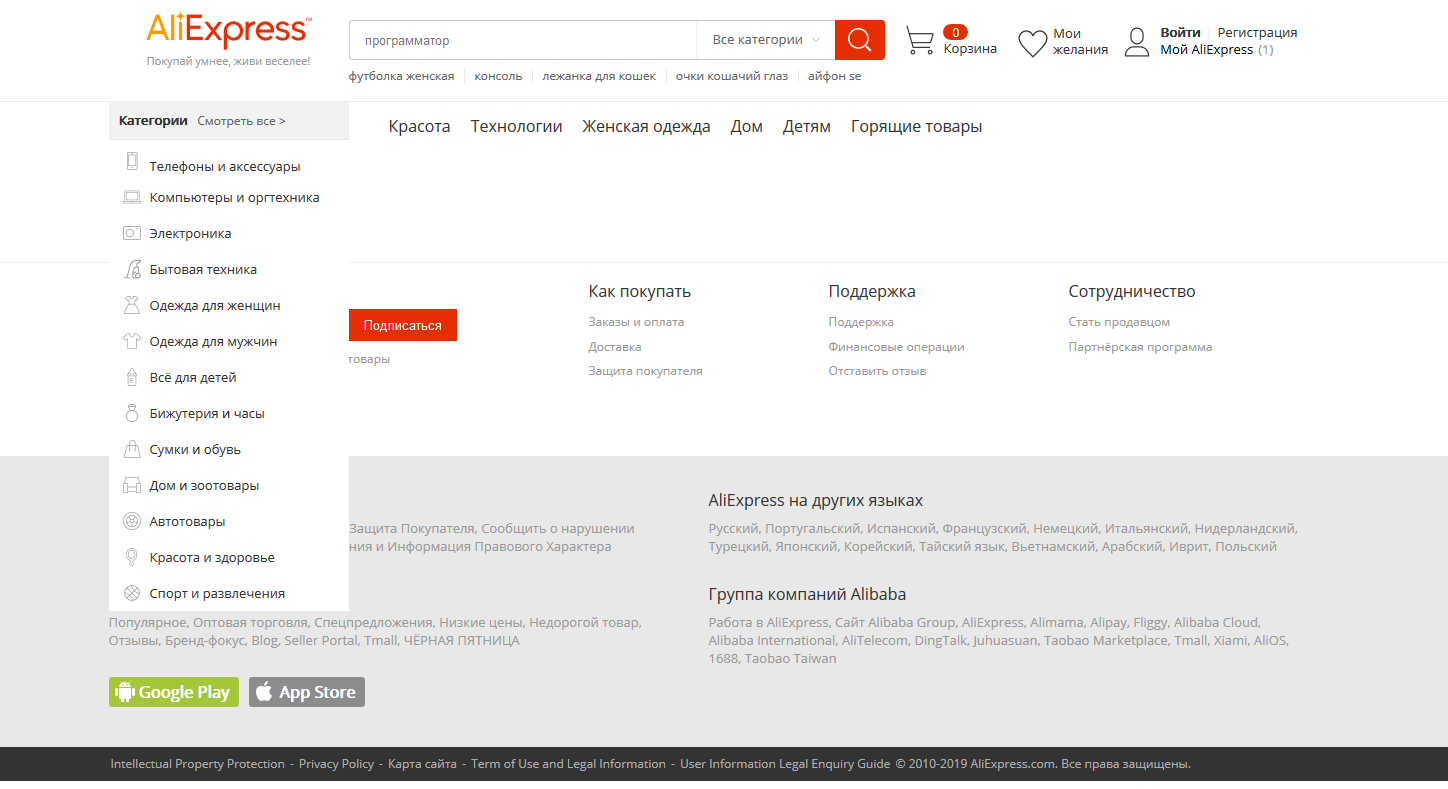Click the Доставка link
Image resolution: width=1448 pixels, height=789 pixels.
(x=615, y=347)
